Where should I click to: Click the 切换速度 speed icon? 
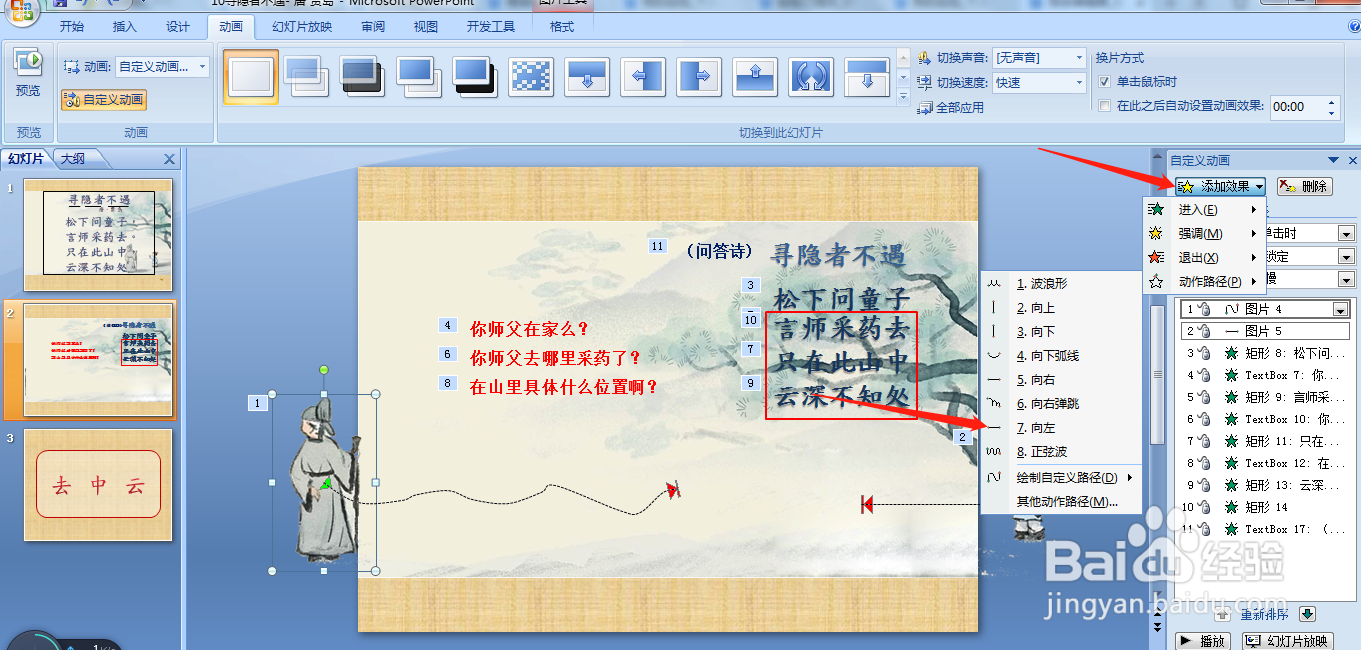click(x=925, y=83)
